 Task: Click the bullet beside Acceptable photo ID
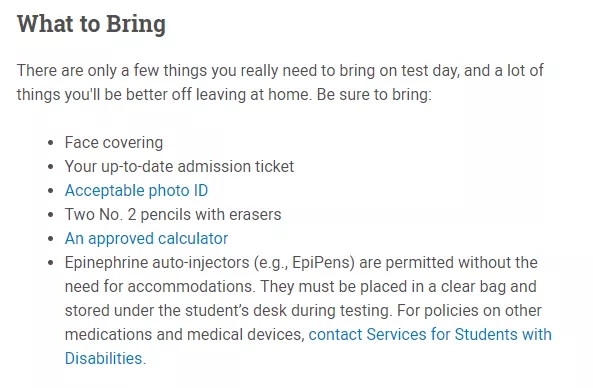[51, 191]
